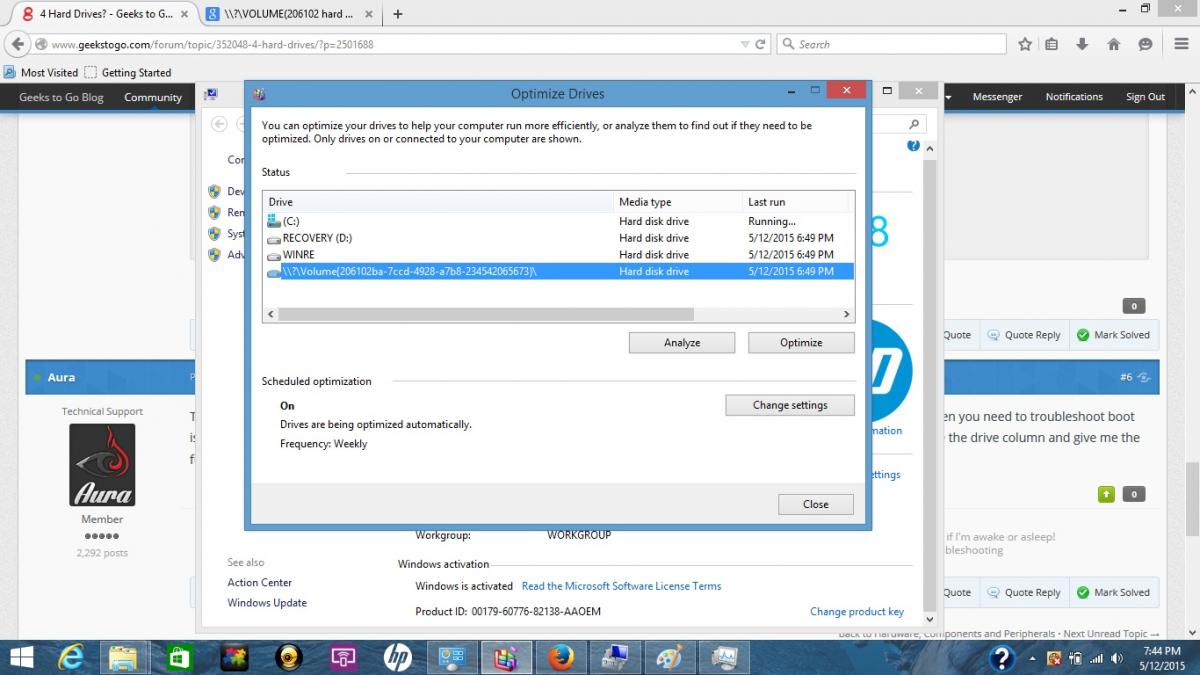
Task: Open Paint palette taskbar icon
Action: point(669,657)
